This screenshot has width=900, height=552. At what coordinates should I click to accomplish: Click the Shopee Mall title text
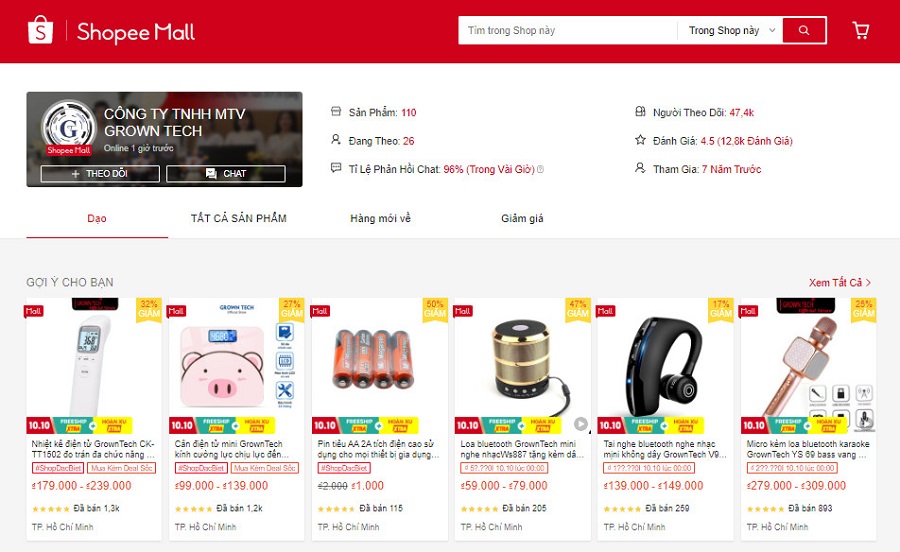click(136, 32)
